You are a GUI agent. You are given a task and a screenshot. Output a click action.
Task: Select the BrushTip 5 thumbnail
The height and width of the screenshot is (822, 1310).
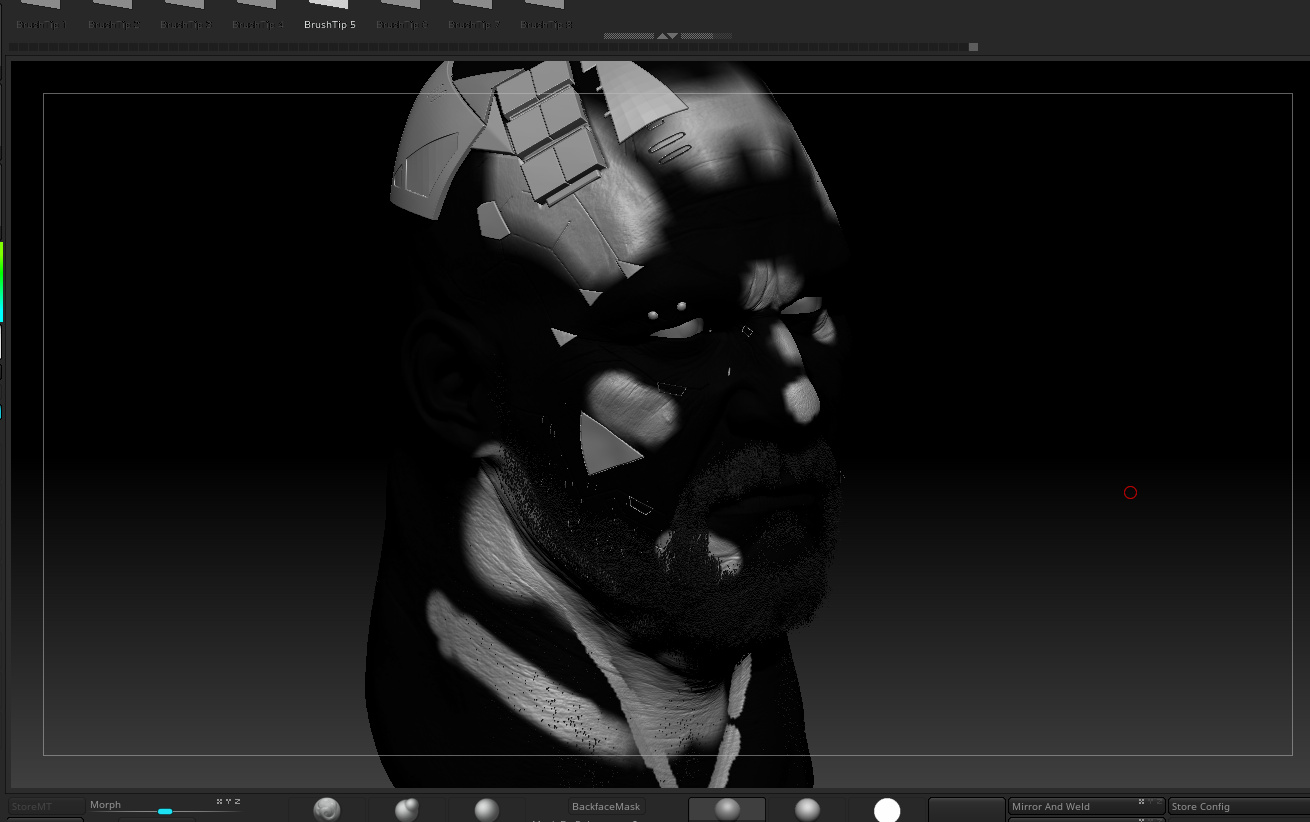(330, 15)
